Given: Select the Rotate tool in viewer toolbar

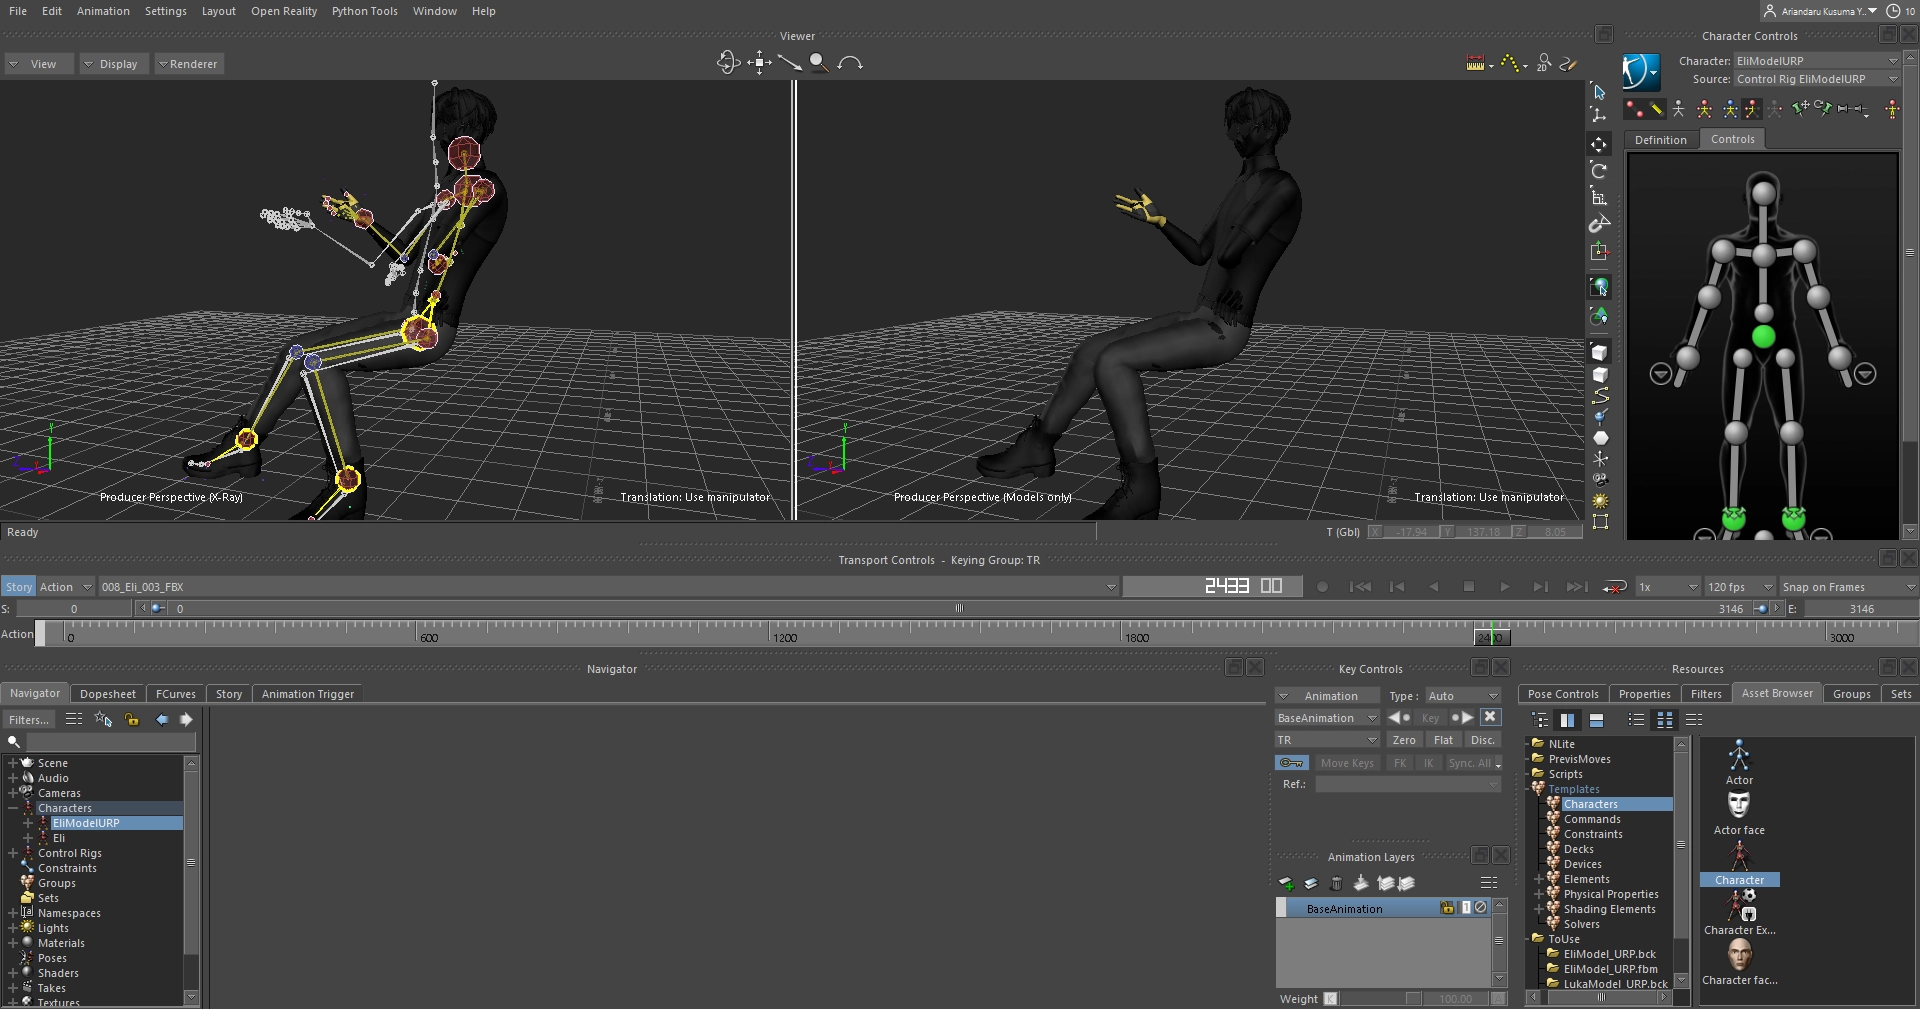Looking at the screenshot, I should click(1599, 171).
